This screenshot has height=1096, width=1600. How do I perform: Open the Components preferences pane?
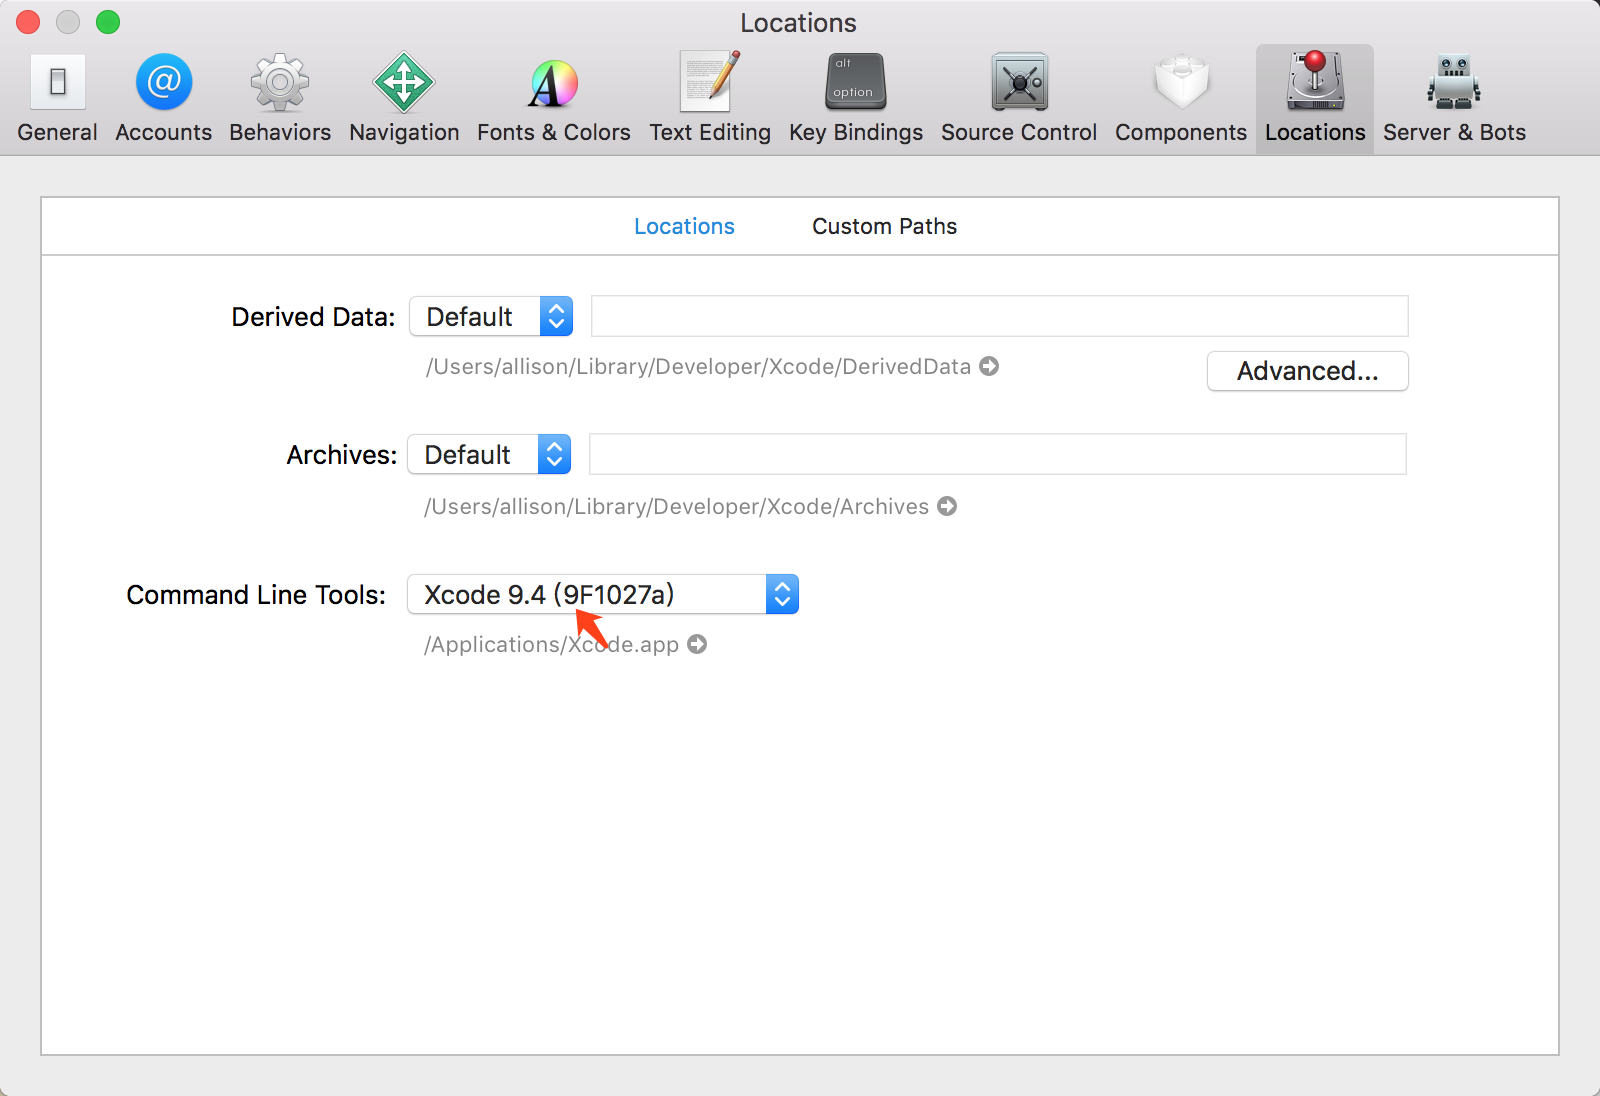[1181, 98]
